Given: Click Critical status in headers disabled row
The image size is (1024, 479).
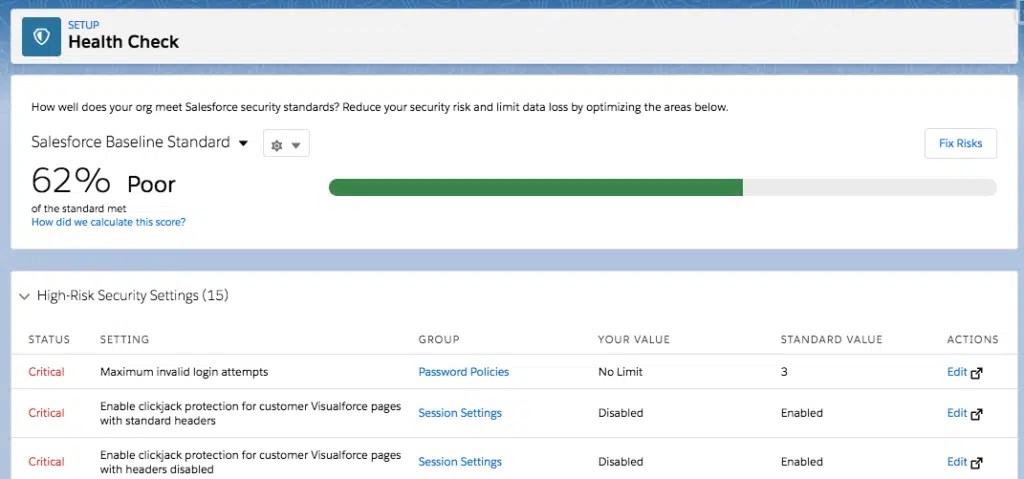Looking at the screenshot, I should pos(46,462).
